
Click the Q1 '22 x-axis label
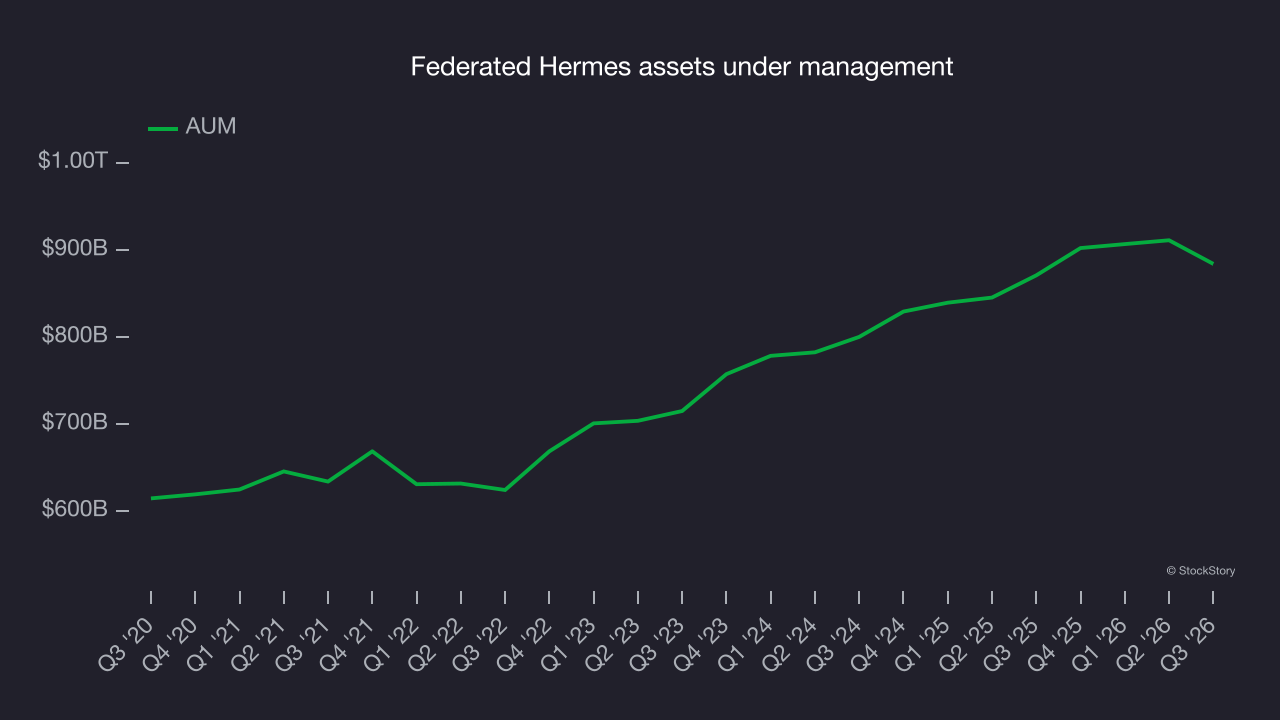[x=391, y=643]
